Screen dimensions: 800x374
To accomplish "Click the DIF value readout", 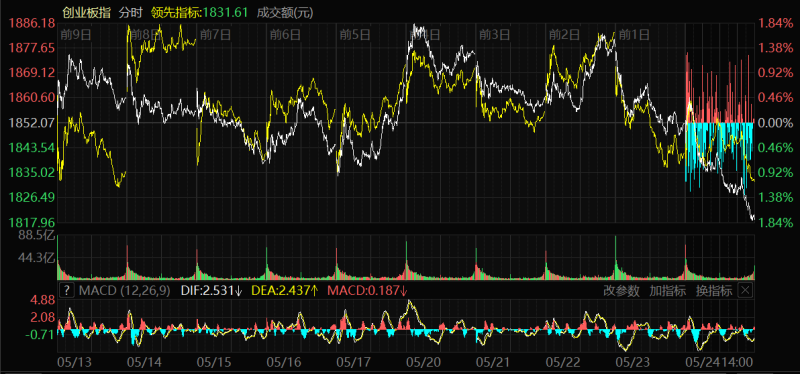I will pos(212,291).
